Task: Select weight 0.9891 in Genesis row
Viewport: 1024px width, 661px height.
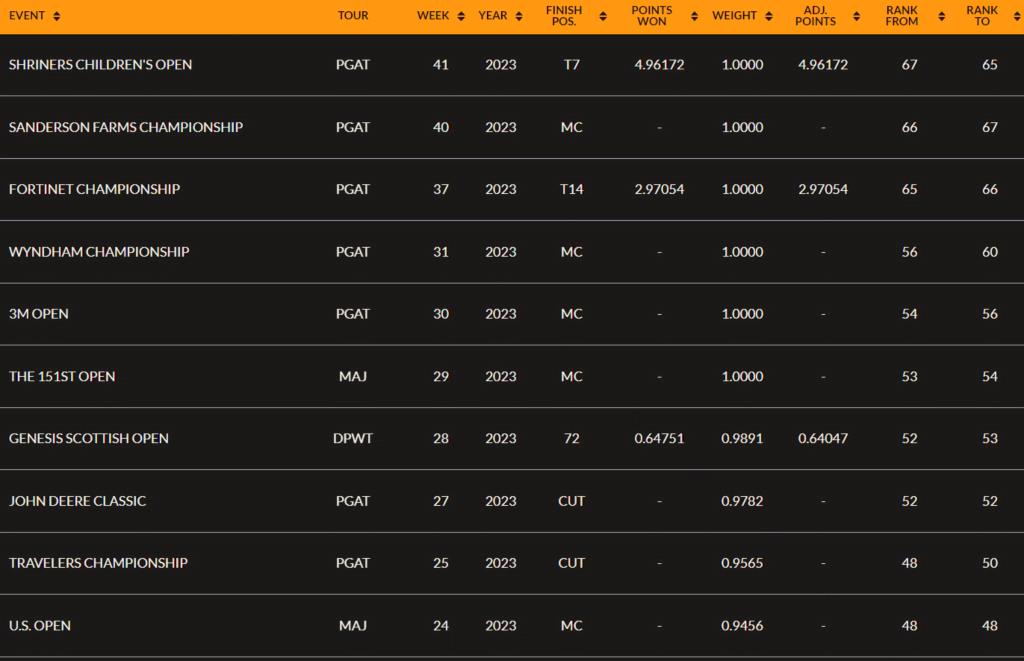Action: [x=742, y=439]
